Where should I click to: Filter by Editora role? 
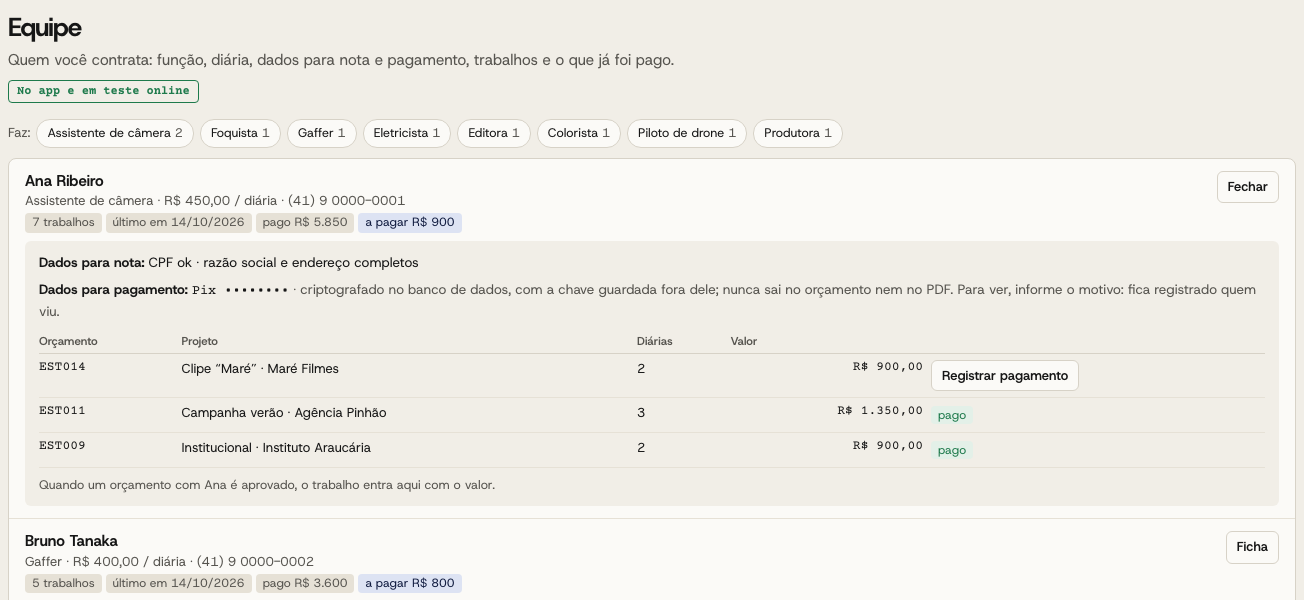pyautogui.click(x=494, y=133)
